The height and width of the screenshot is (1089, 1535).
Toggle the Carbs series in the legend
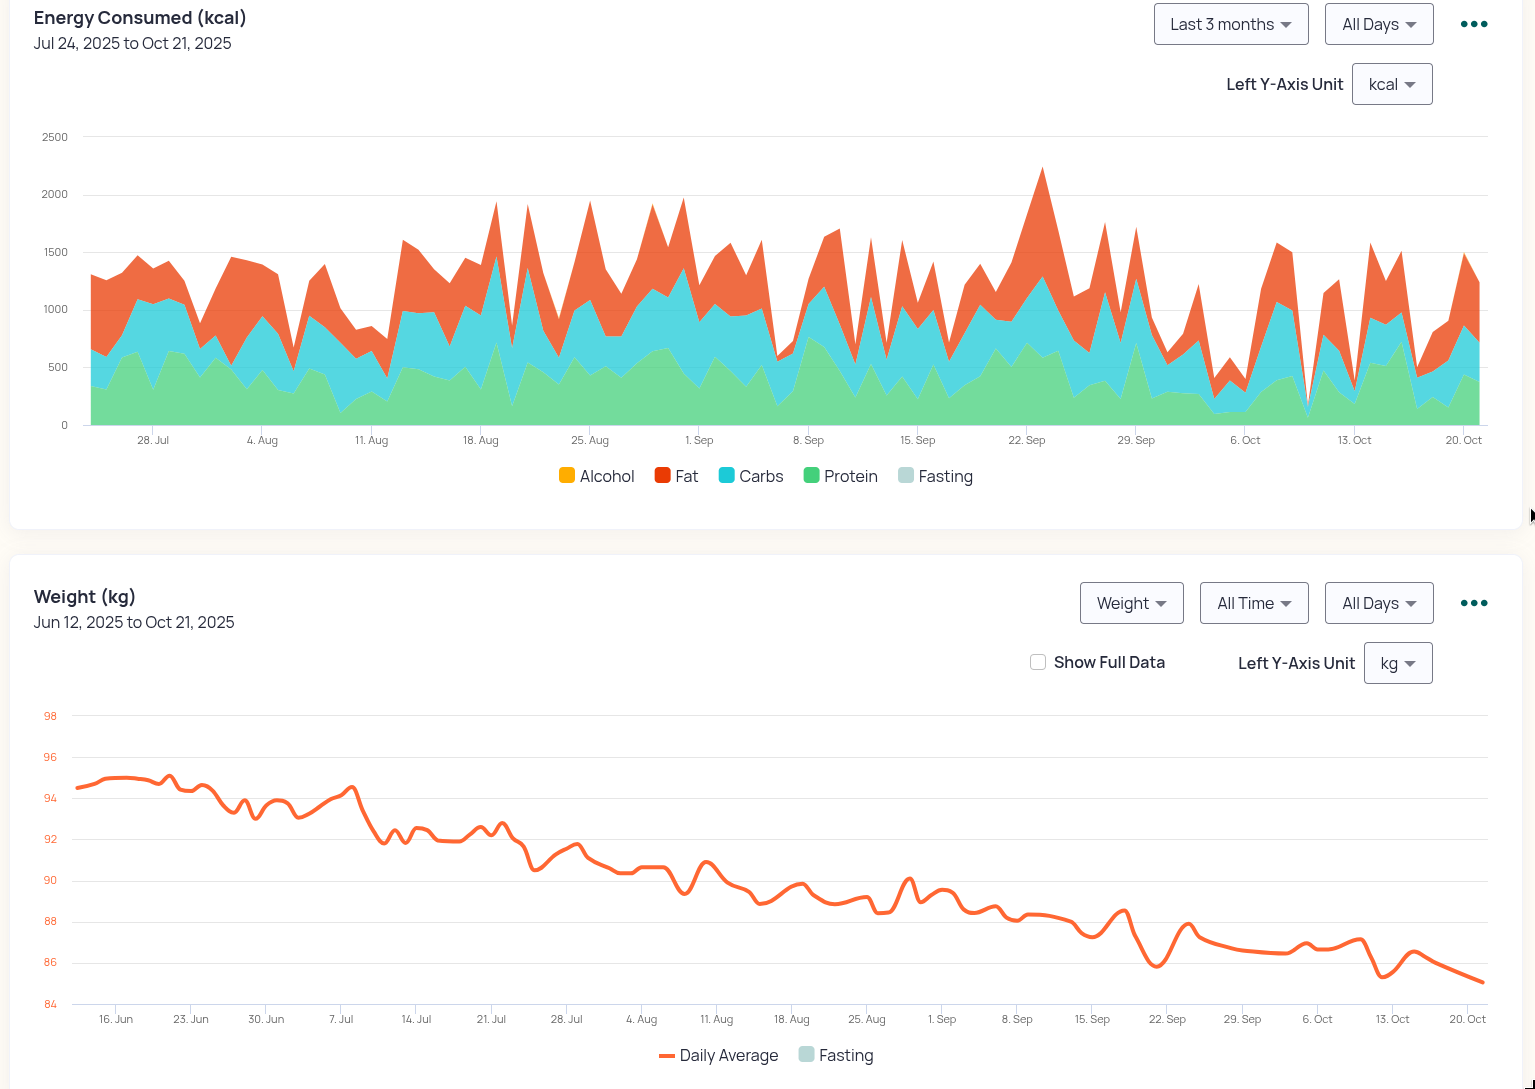pyautogui.click(x=751, y=476)
